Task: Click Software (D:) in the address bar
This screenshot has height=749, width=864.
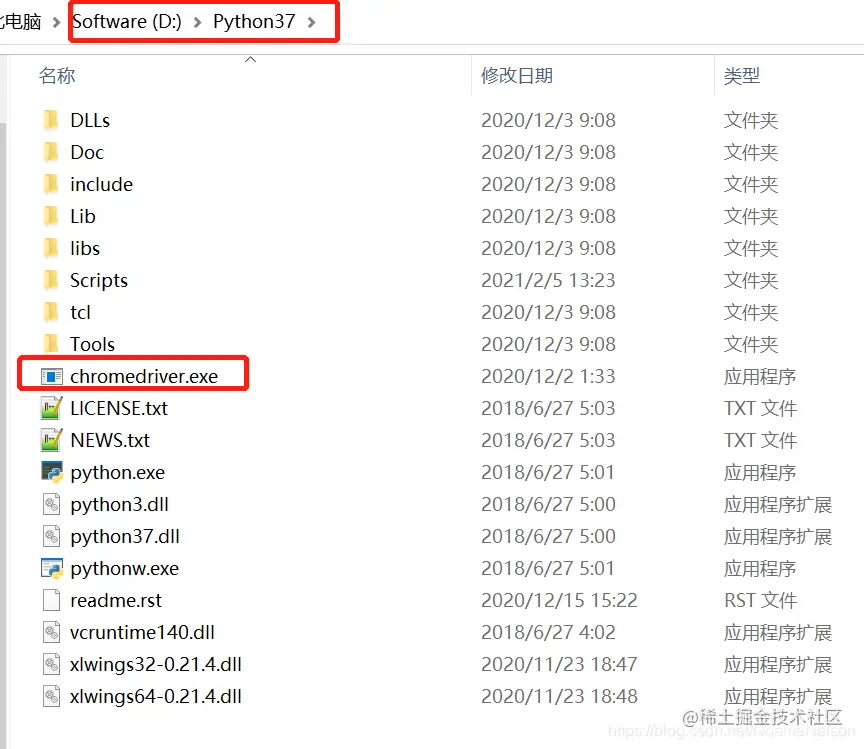Action: 127,21
